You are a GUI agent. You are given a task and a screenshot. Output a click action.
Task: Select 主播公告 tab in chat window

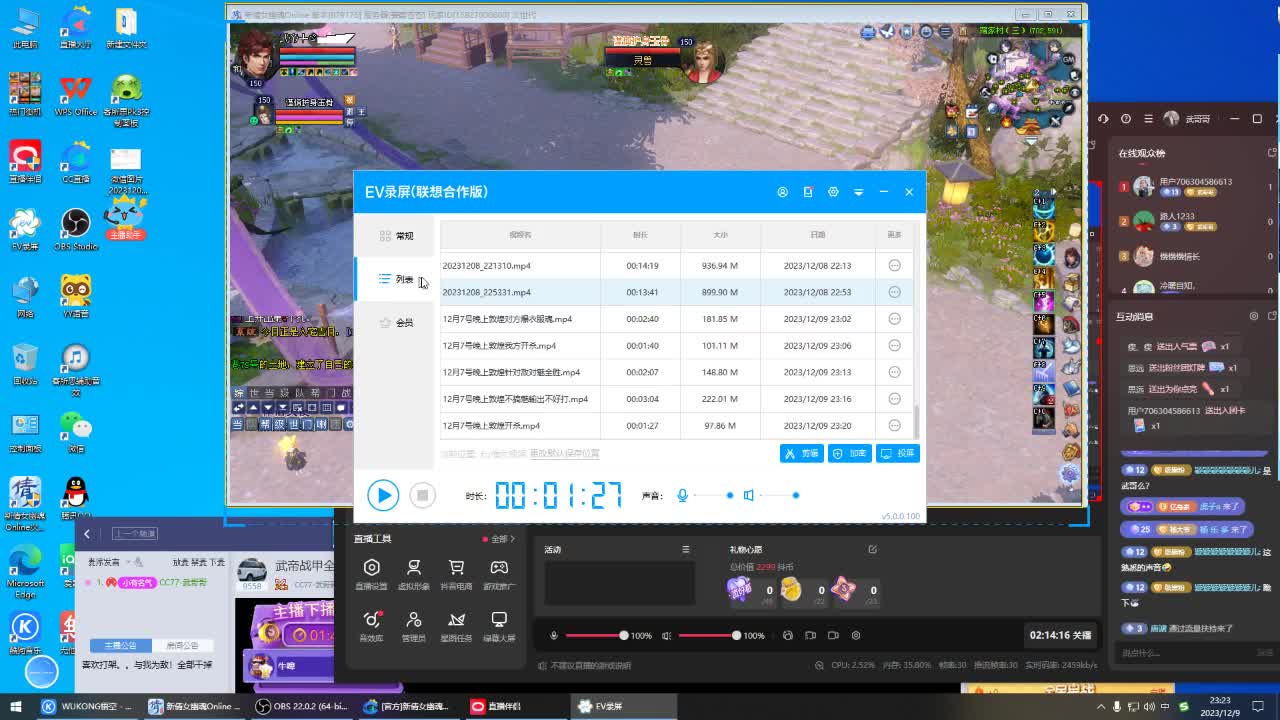coord(121,646)
